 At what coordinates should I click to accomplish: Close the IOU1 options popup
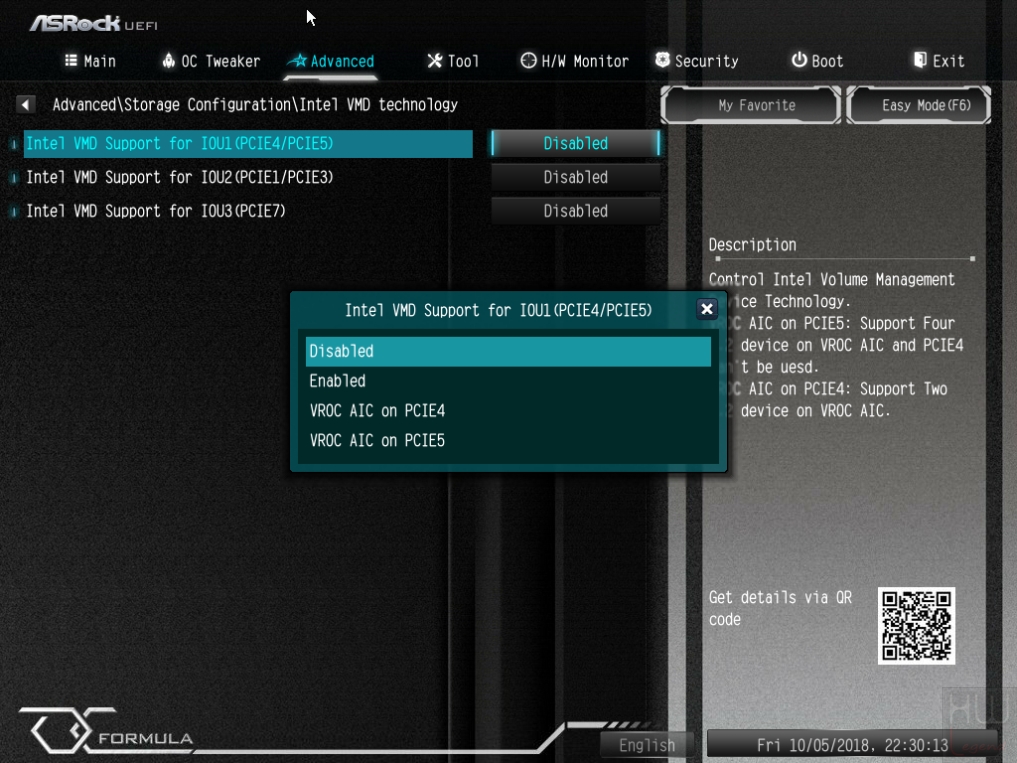(x=707, y=309)
